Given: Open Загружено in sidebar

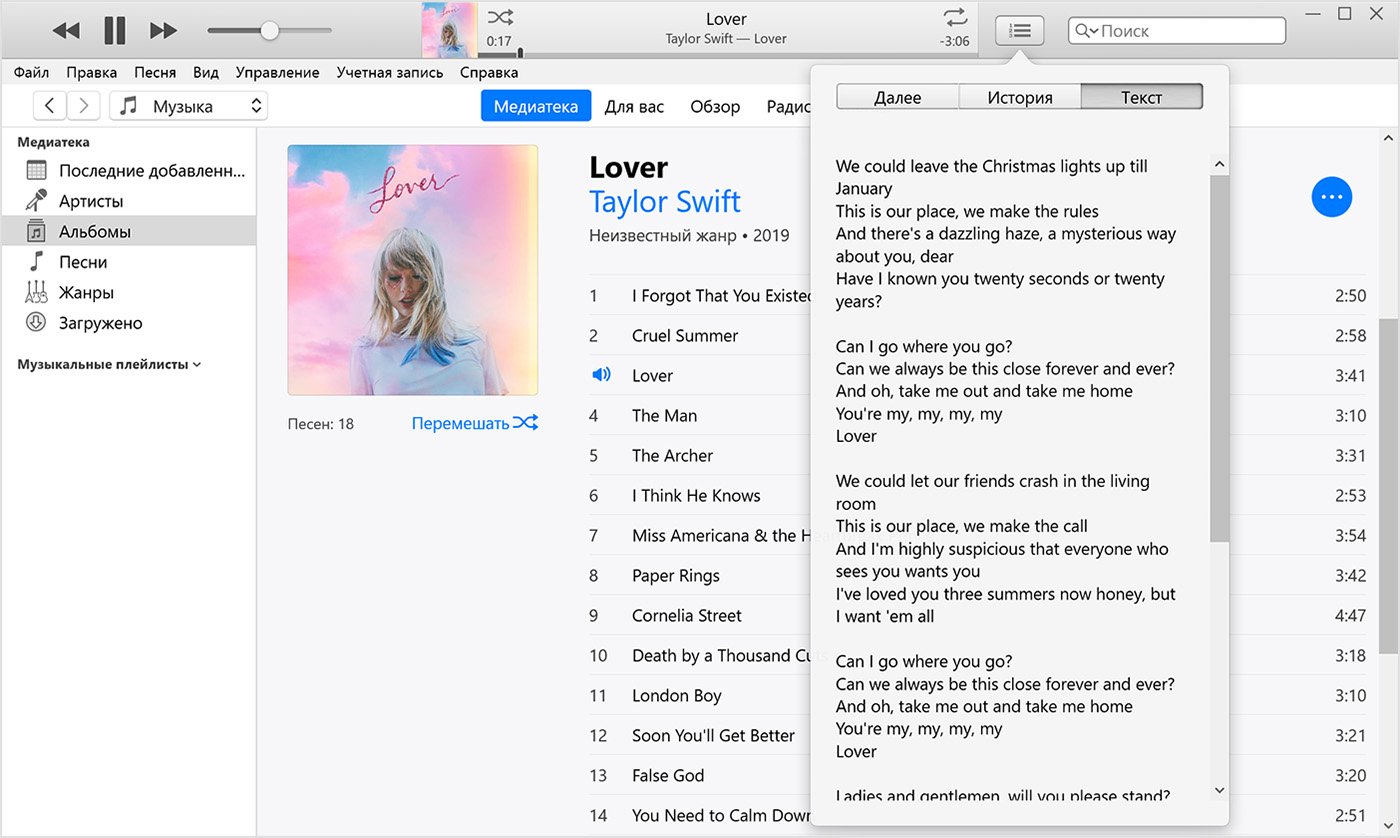Looking at the screenshot, I should click(x=128, y=323).
